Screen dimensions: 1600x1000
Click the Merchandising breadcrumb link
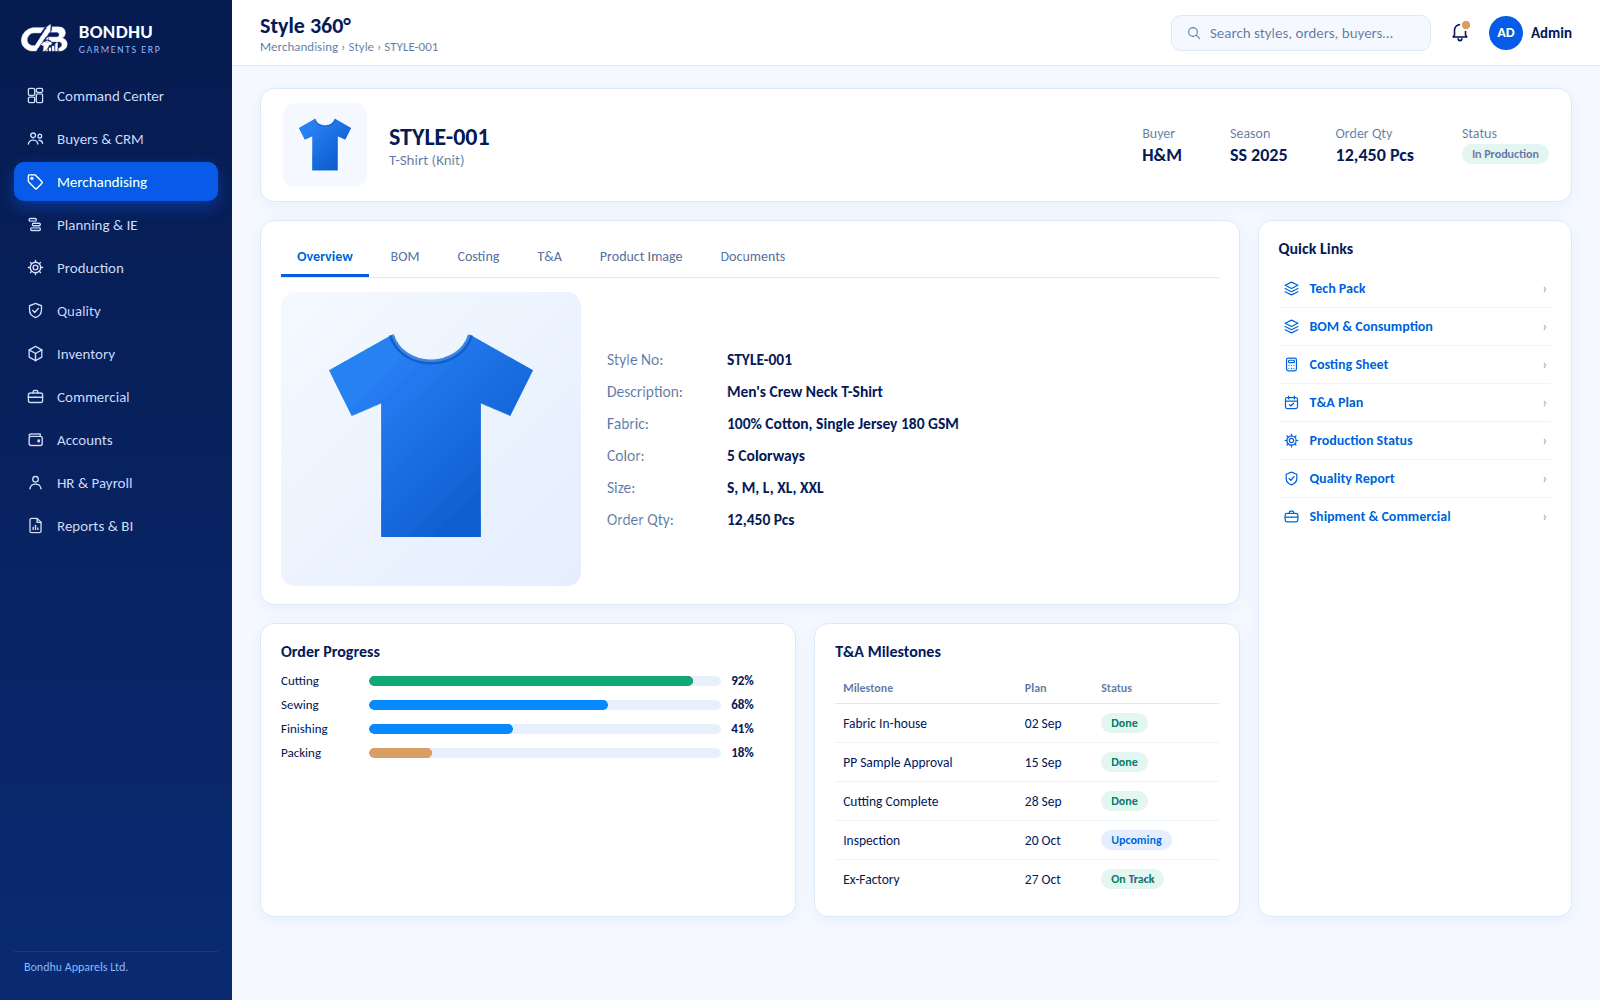299,47
